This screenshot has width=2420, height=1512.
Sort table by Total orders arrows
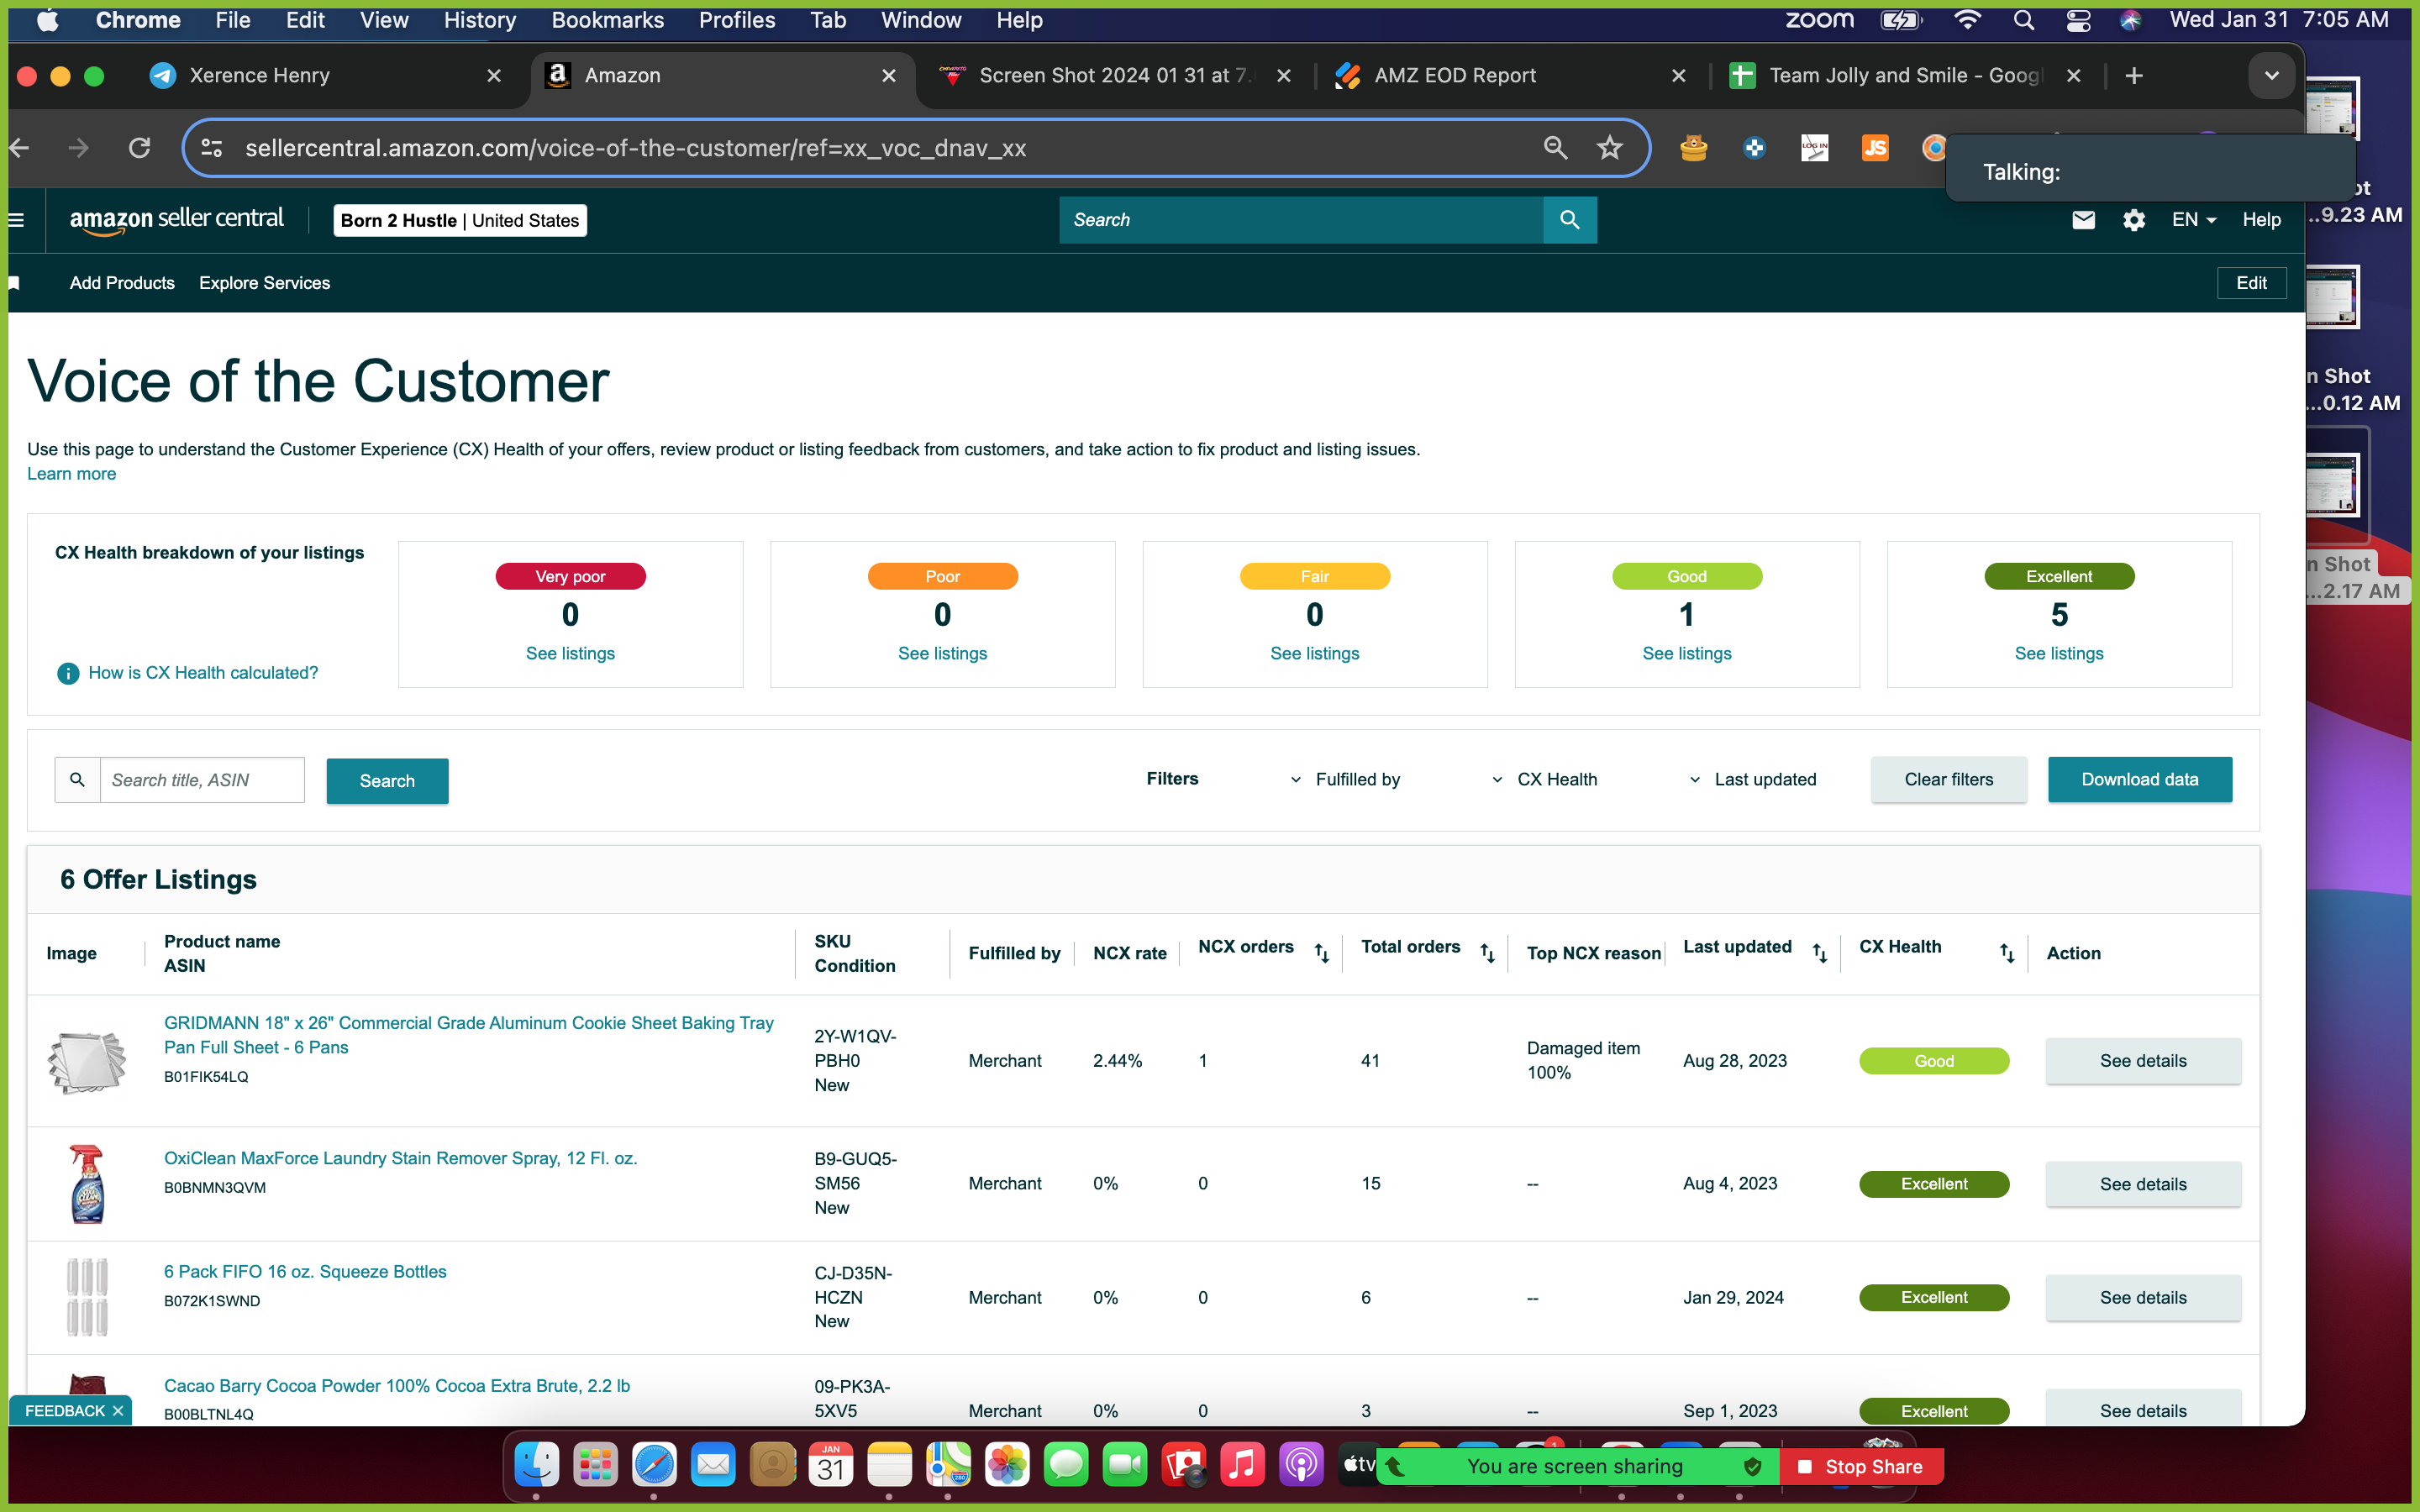click(x=1487, y=953)
